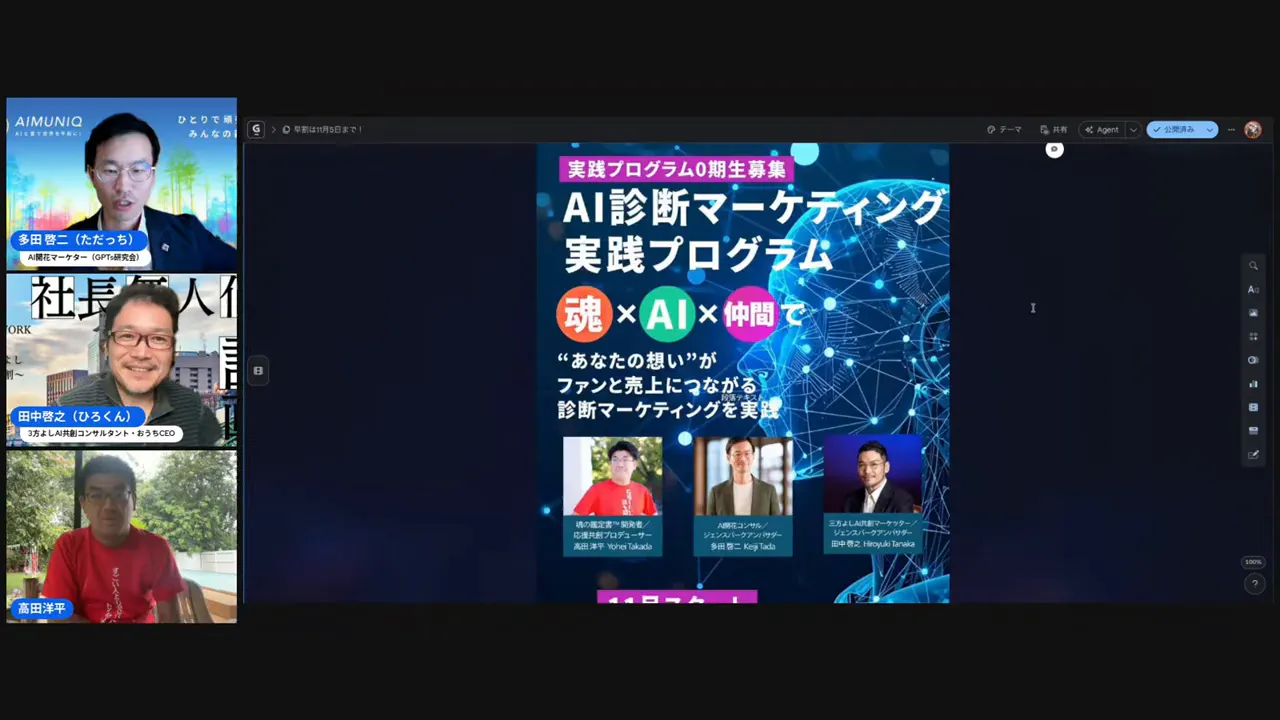
Task: Click the embed content icon in sidebar
Action: click(x=1253, y=430)
